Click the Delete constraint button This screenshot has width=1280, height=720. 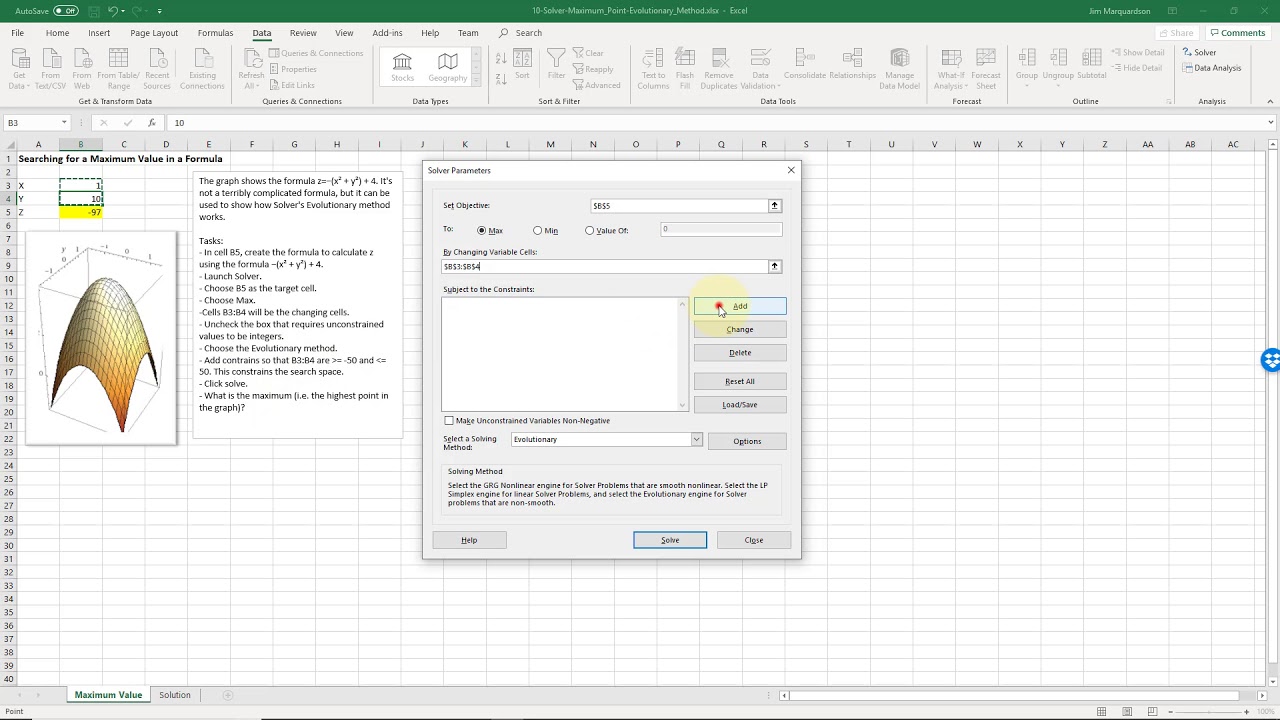tap(740, 353)
